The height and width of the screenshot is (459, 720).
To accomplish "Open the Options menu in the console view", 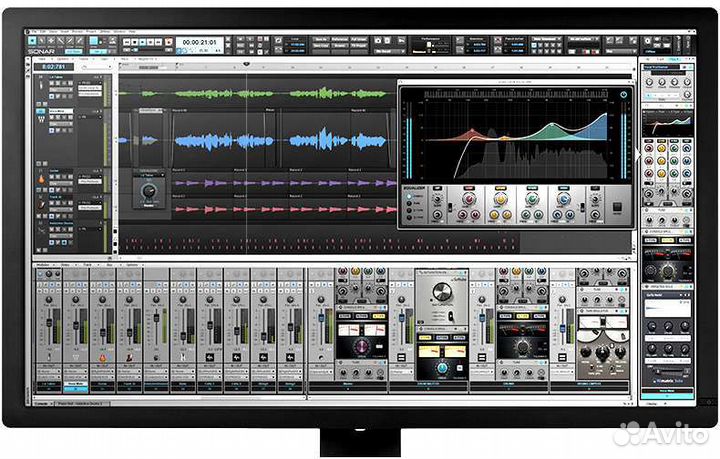I will [x=132, y=263].
